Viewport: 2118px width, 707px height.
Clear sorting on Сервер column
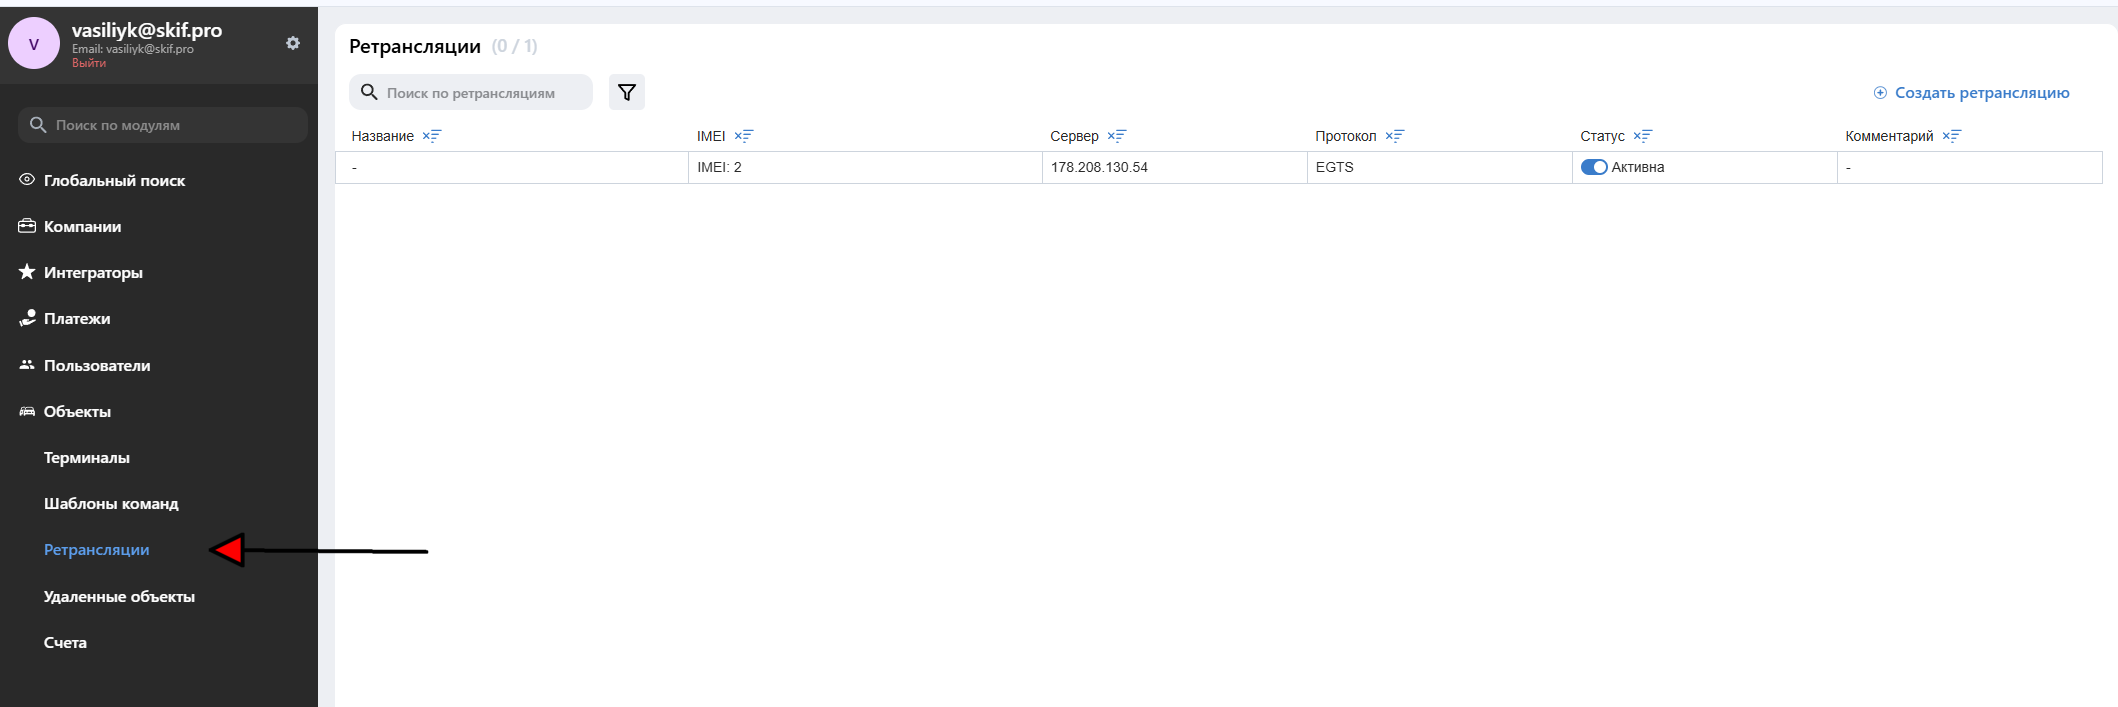click(x=1116, y=136)
